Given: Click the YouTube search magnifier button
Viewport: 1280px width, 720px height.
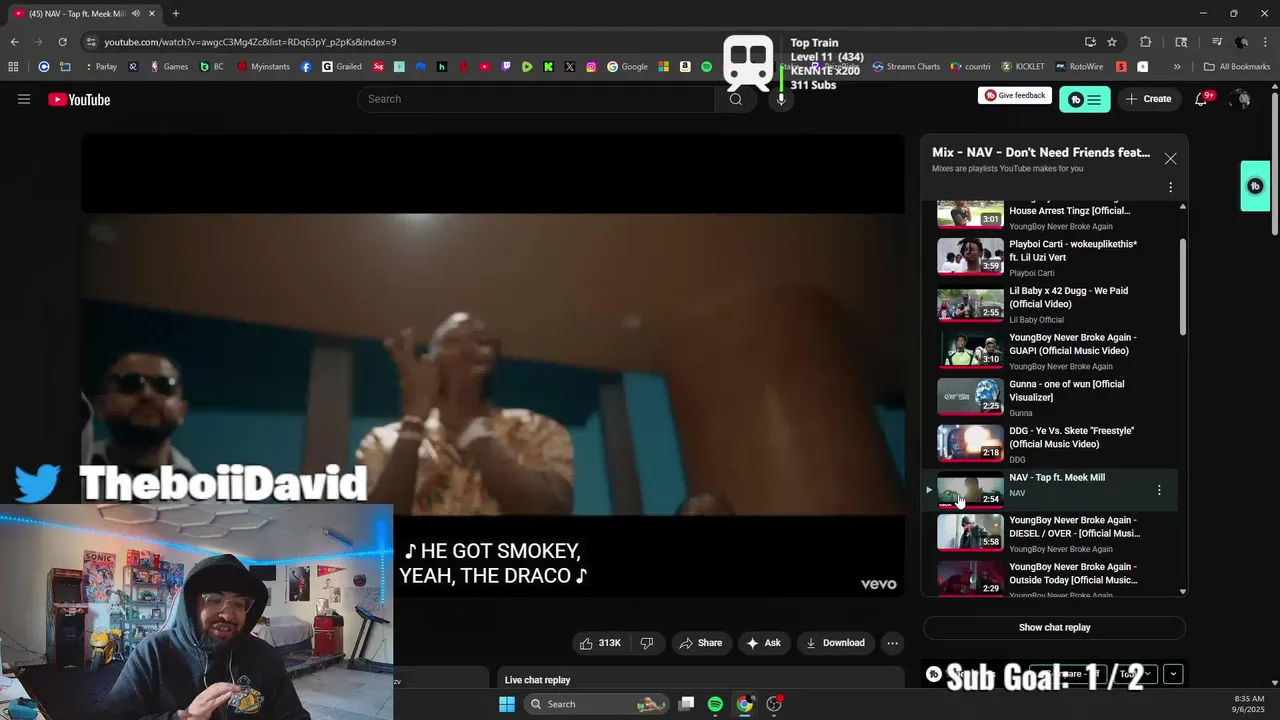Looking at the screenshot, I should [x=736, y=99].
